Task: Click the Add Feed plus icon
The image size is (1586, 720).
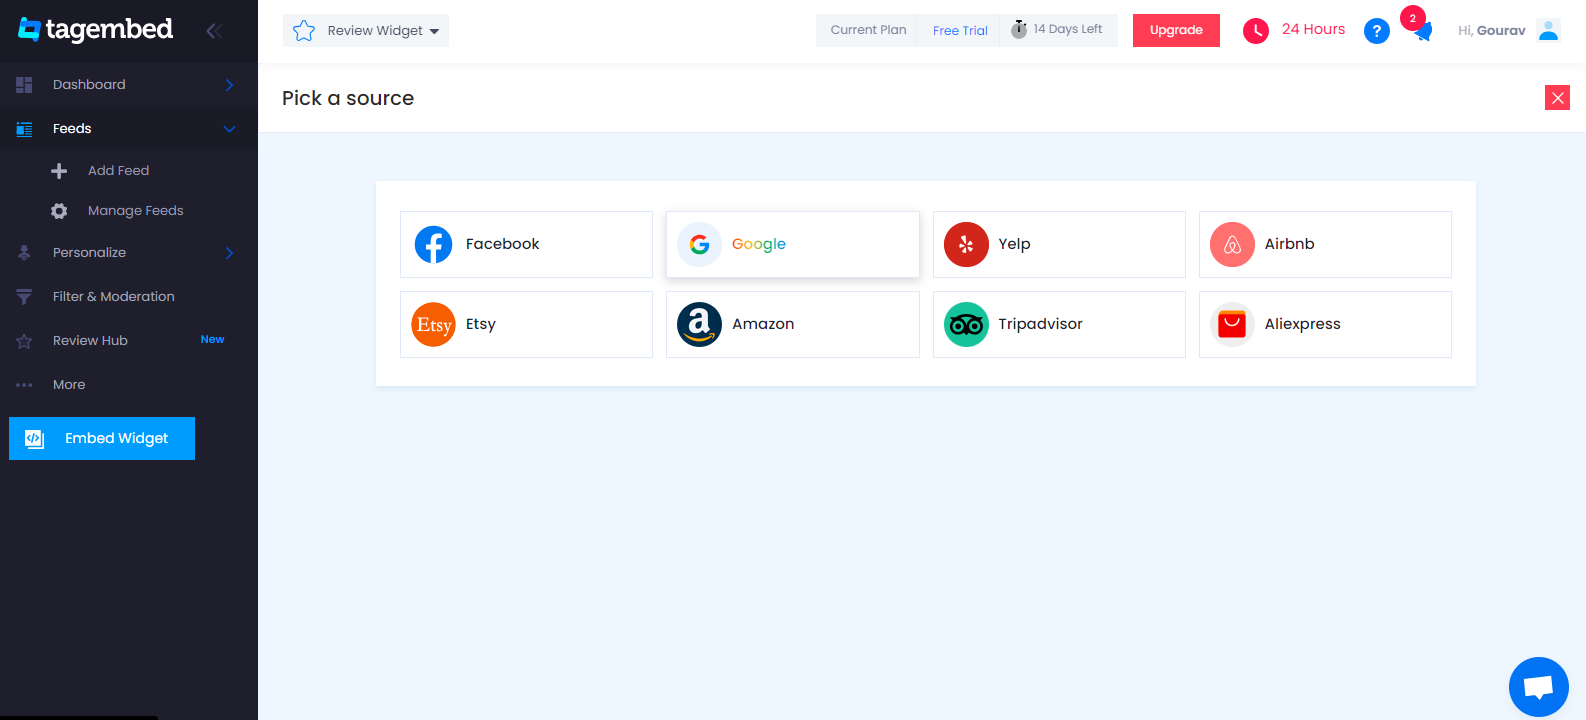Action: click(x=59, y=171)
